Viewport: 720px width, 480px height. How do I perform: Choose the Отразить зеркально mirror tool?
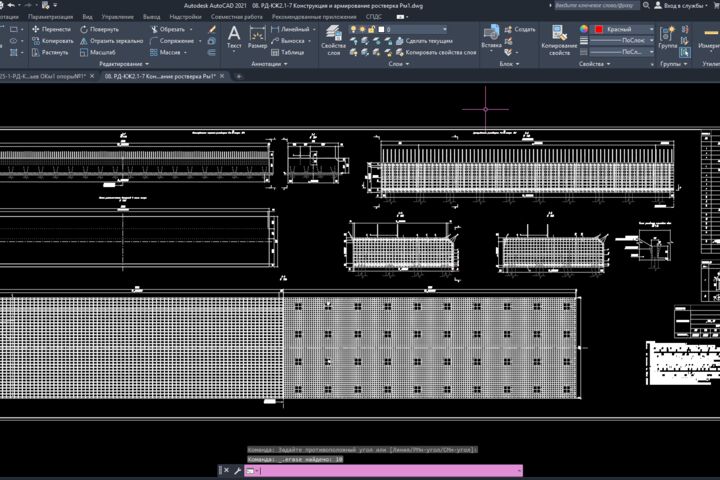(x=112, y=41)
